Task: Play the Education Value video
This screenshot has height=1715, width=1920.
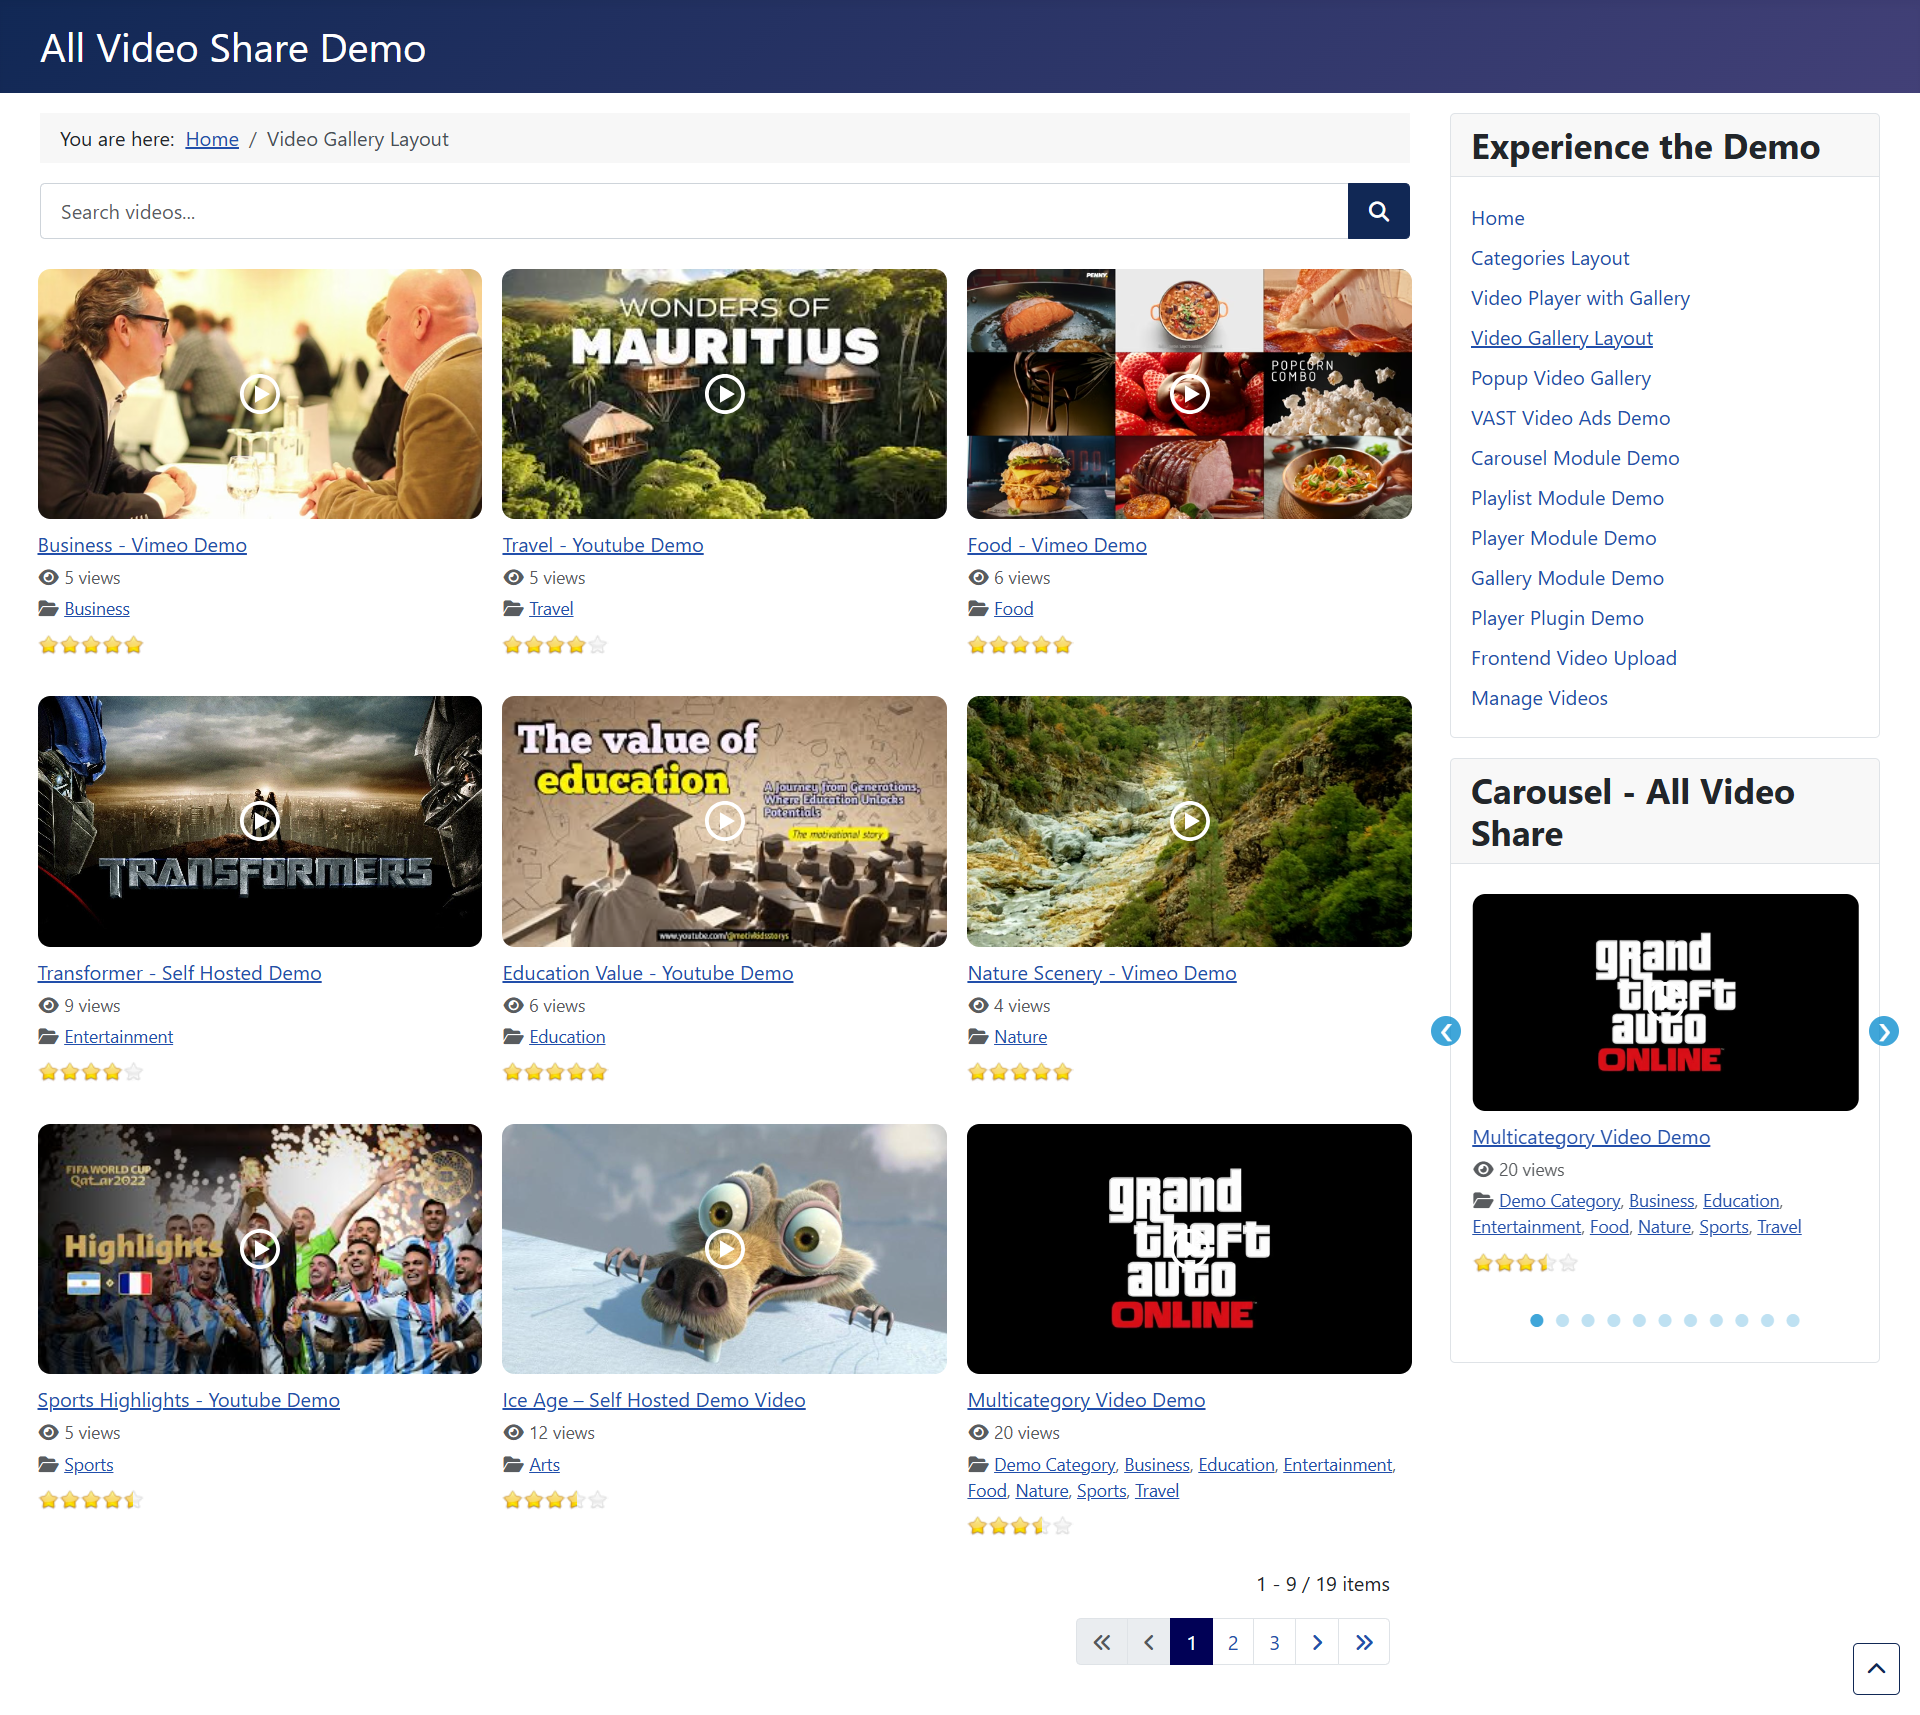Action: click(x=724, y=821)
